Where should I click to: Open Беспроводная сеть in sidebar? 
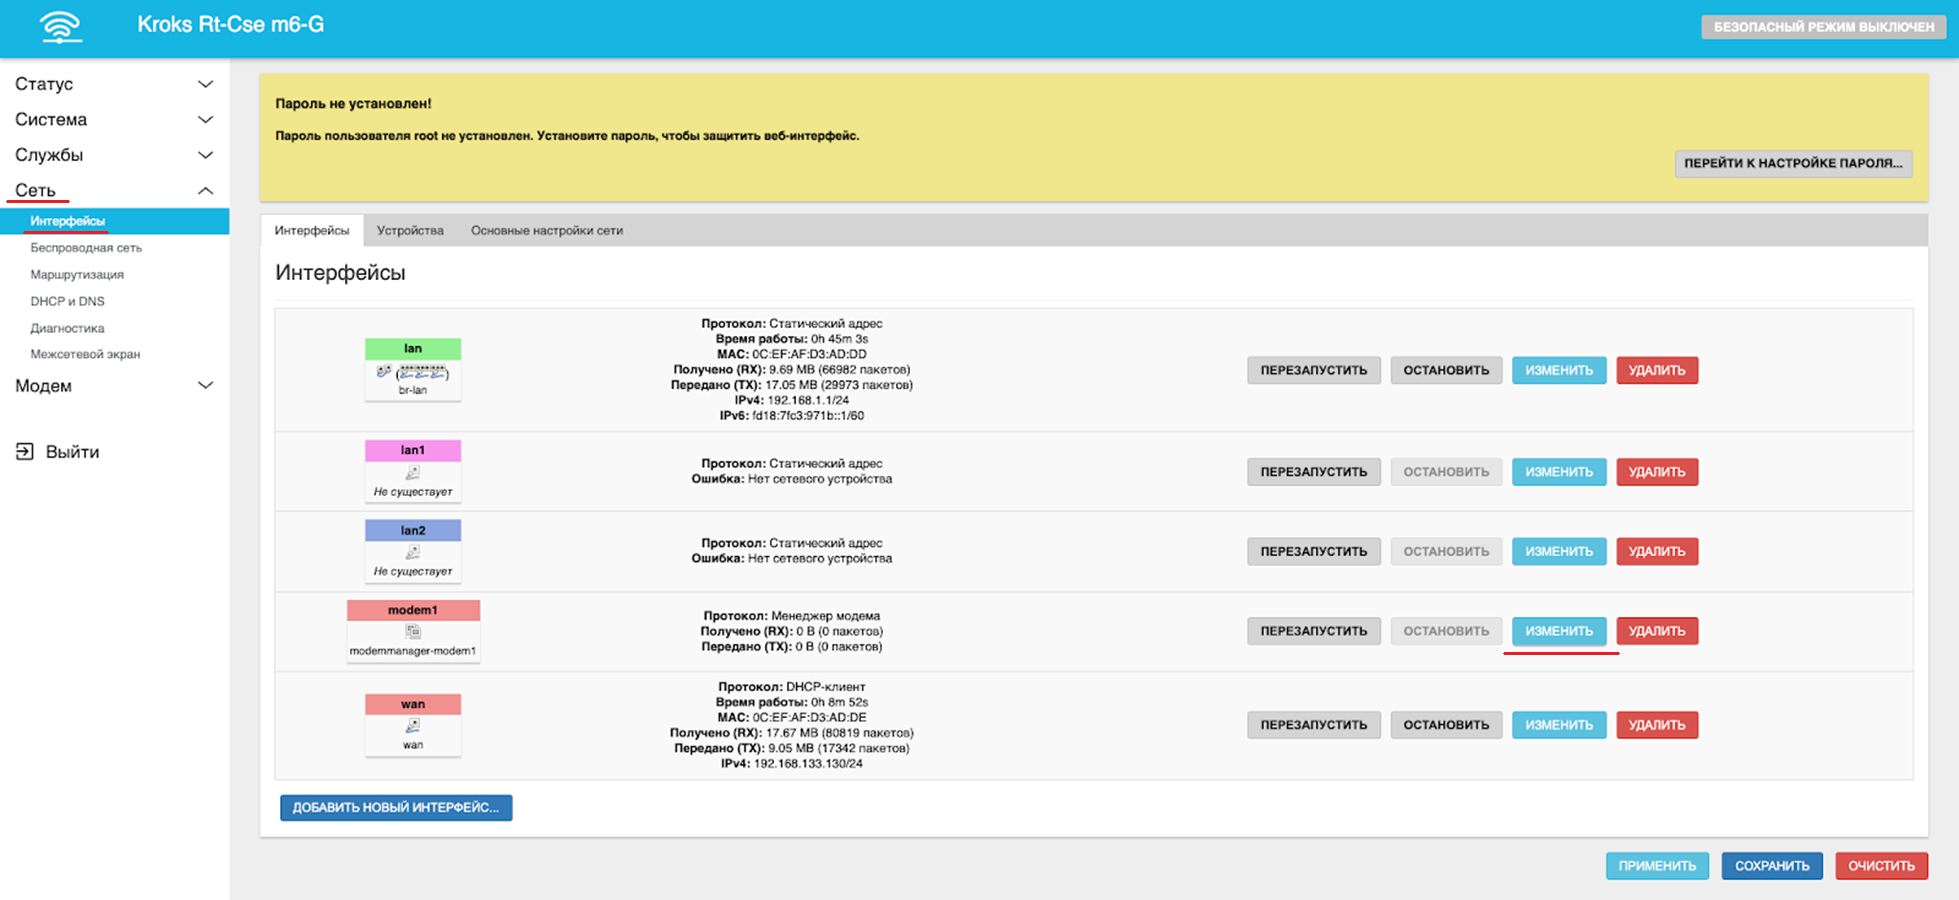pos(86,248)
